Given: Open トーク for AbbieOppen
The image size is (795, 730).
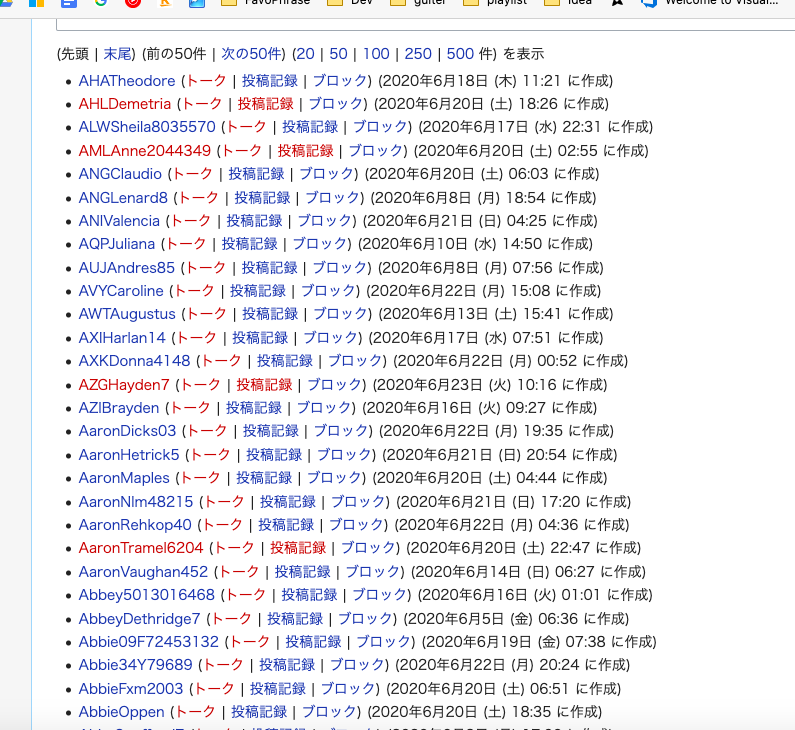Looking at the screenshot, I should [x=195, y=712].
